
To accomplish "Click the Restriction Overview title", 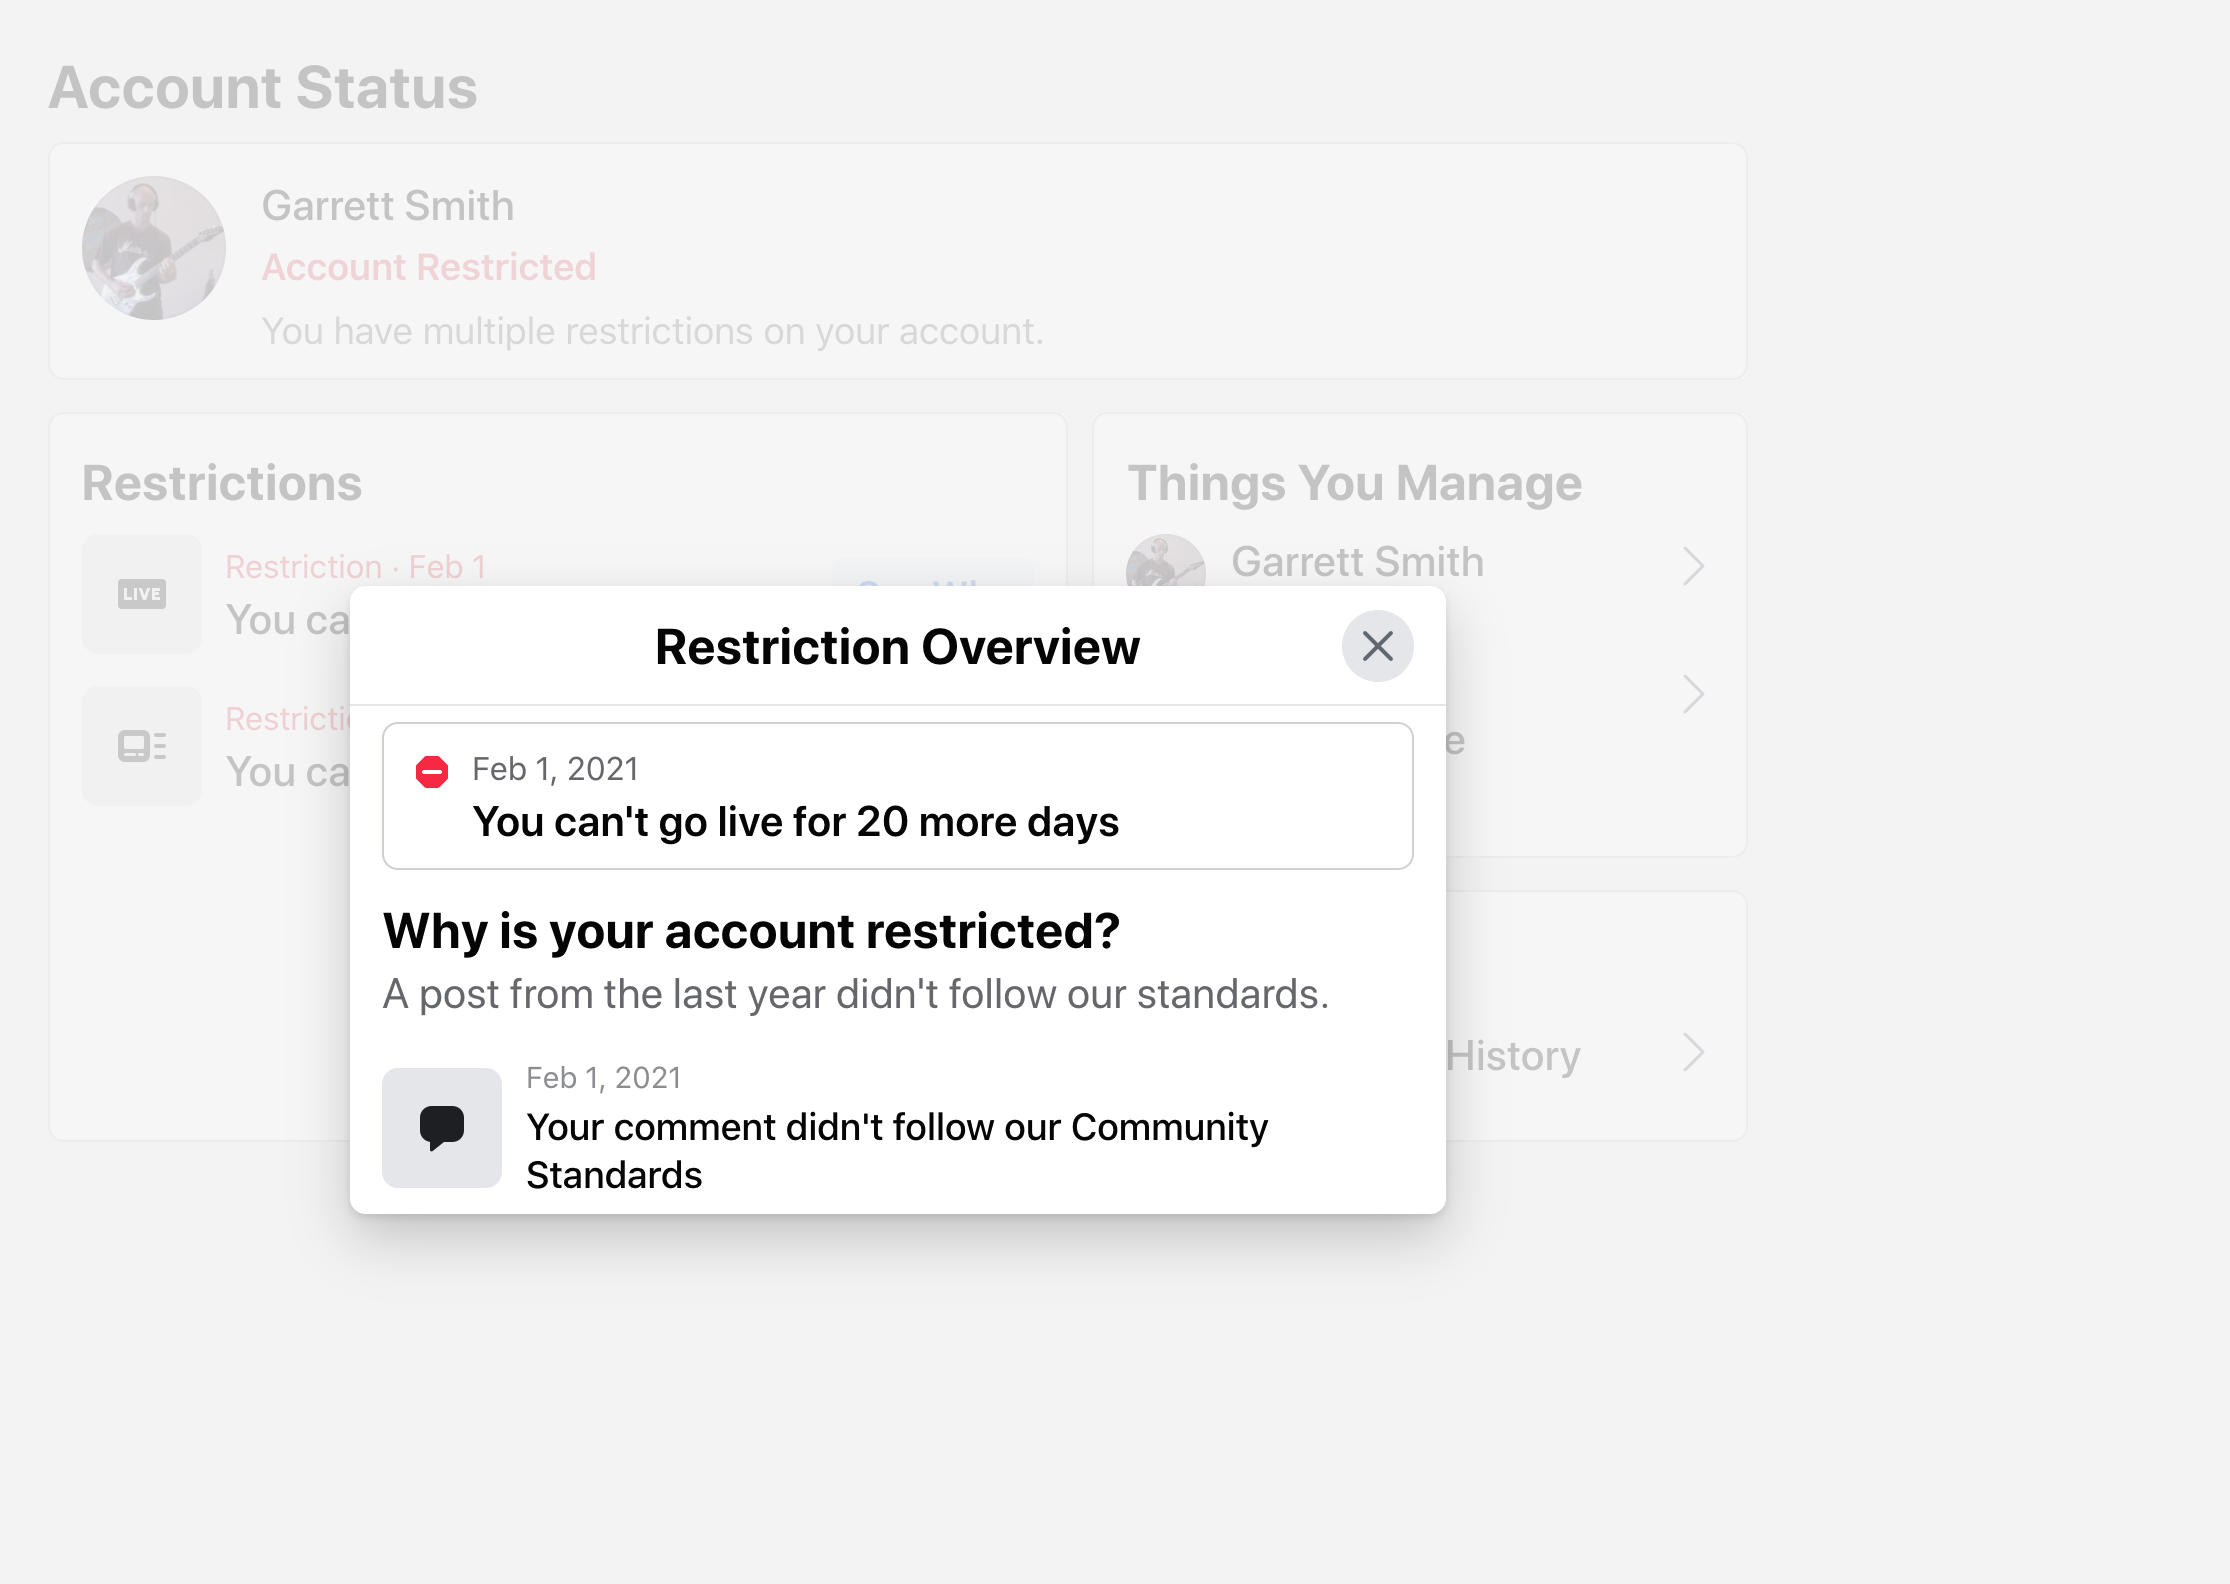I will (897, 646).
